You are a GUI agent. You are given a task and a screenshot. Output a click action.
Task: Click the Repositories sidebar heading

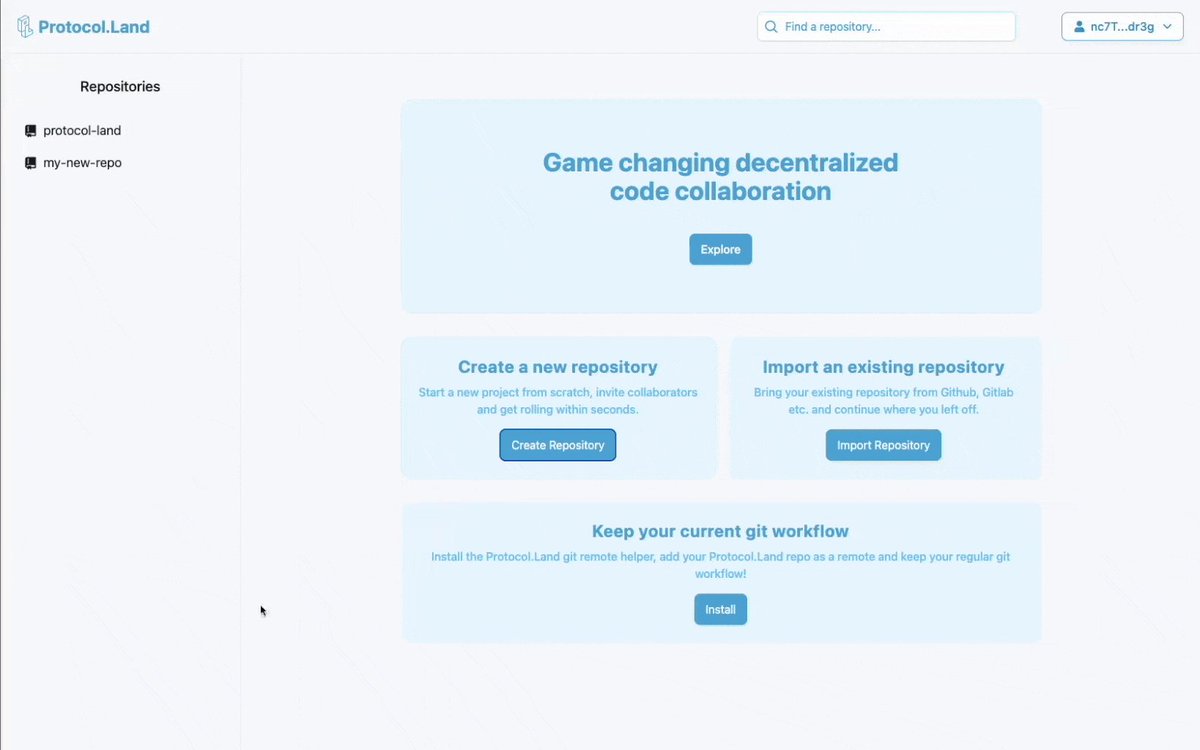point(120,87)
